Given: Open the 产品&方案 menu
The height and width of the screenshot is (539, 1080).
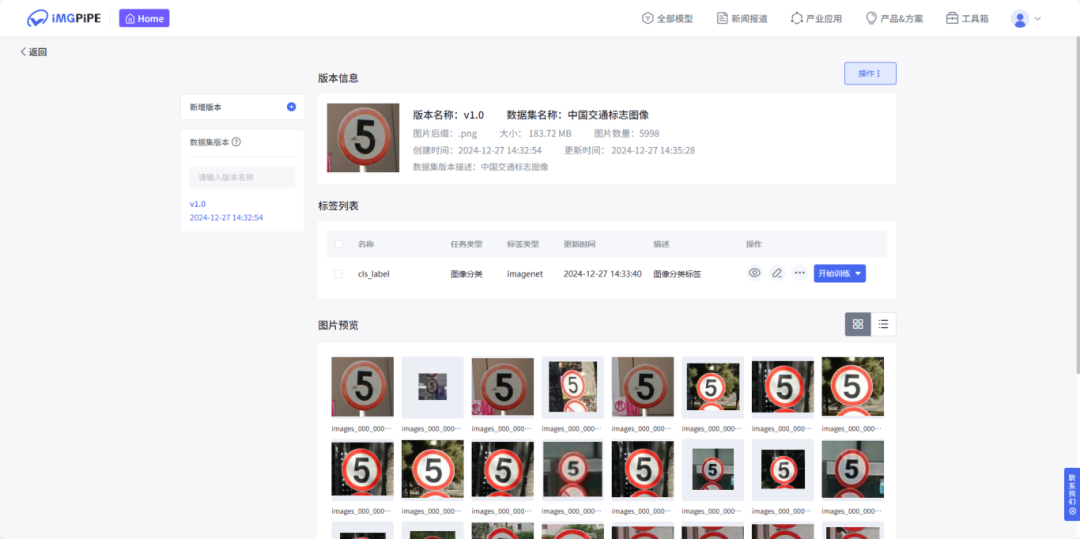Looking at the screenshot, I should pyautogui.click(x=894, y=19).
